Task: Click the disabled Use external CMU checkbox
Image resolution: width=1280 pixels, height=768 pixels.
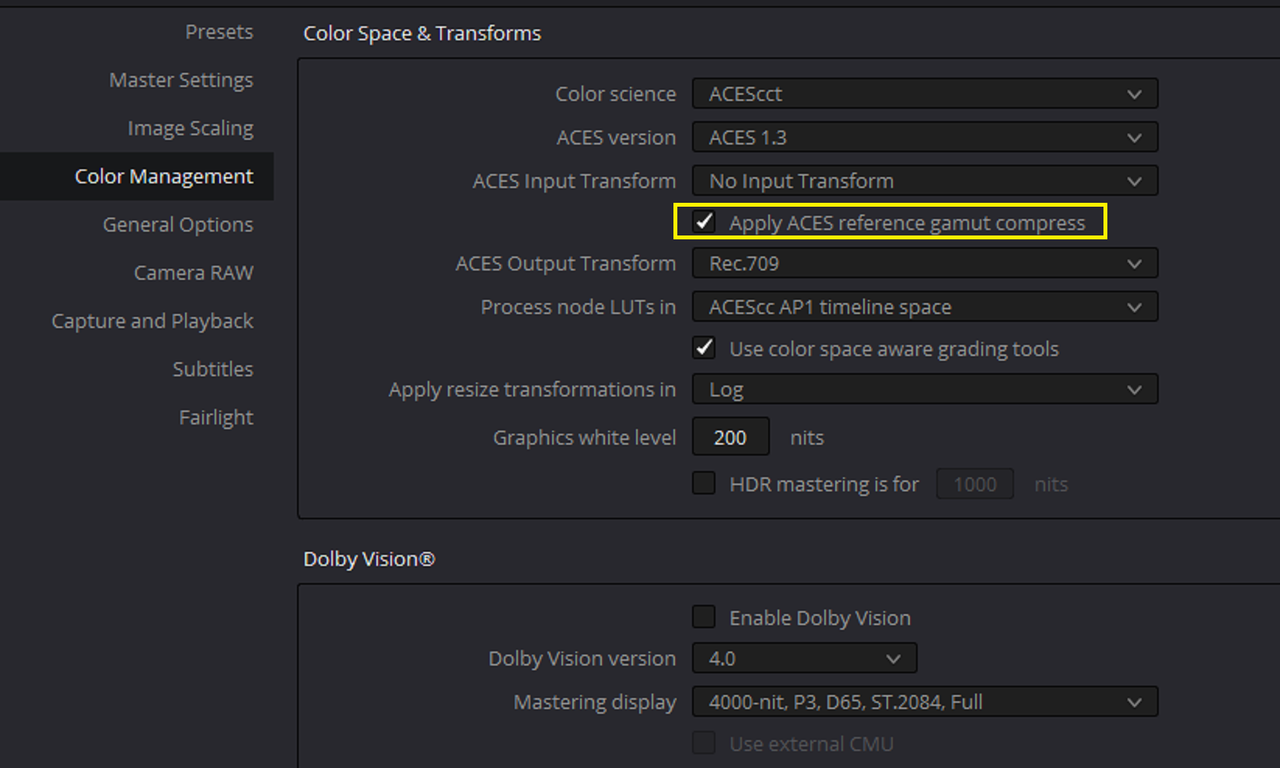Action: (705, 743)
